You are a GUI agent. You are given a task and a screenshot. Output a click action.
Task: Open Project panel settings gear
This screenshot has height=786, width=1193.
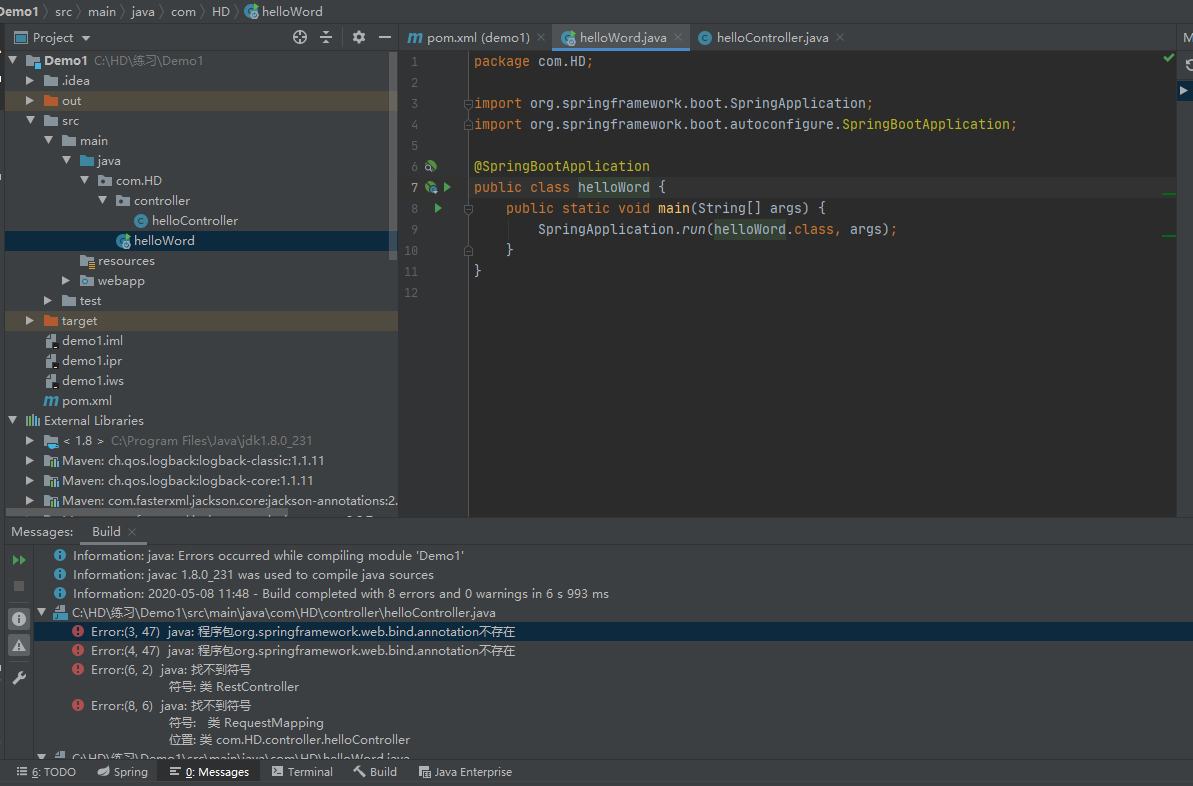359,37
